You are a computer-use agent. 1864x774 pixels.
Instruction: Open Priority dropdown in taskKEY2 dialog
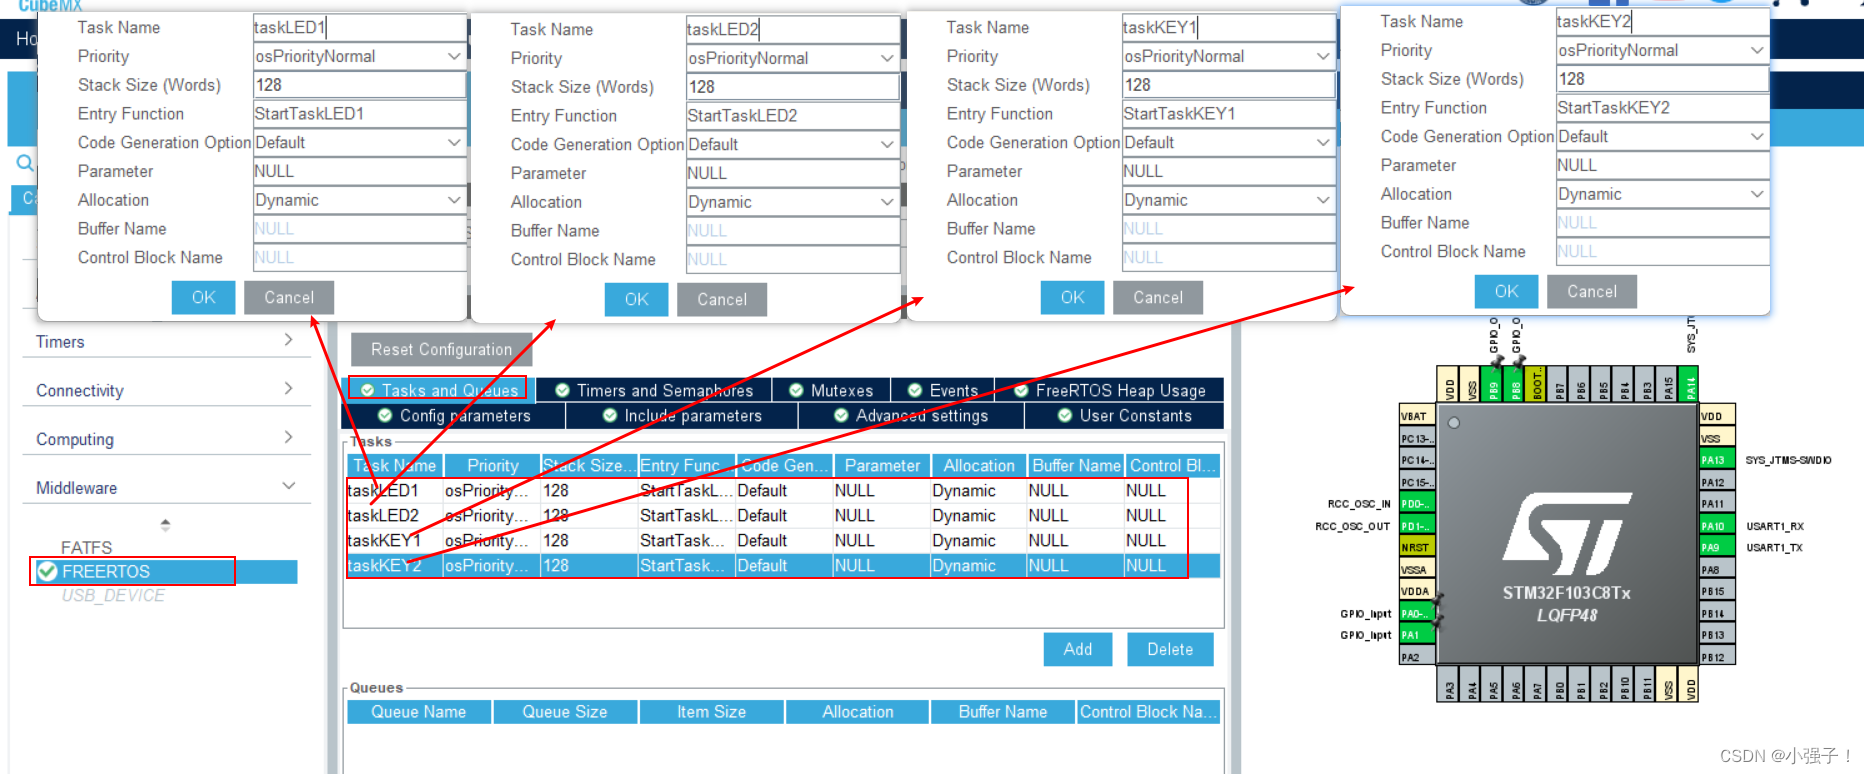pyautogui.click(x=1757, y=50)
